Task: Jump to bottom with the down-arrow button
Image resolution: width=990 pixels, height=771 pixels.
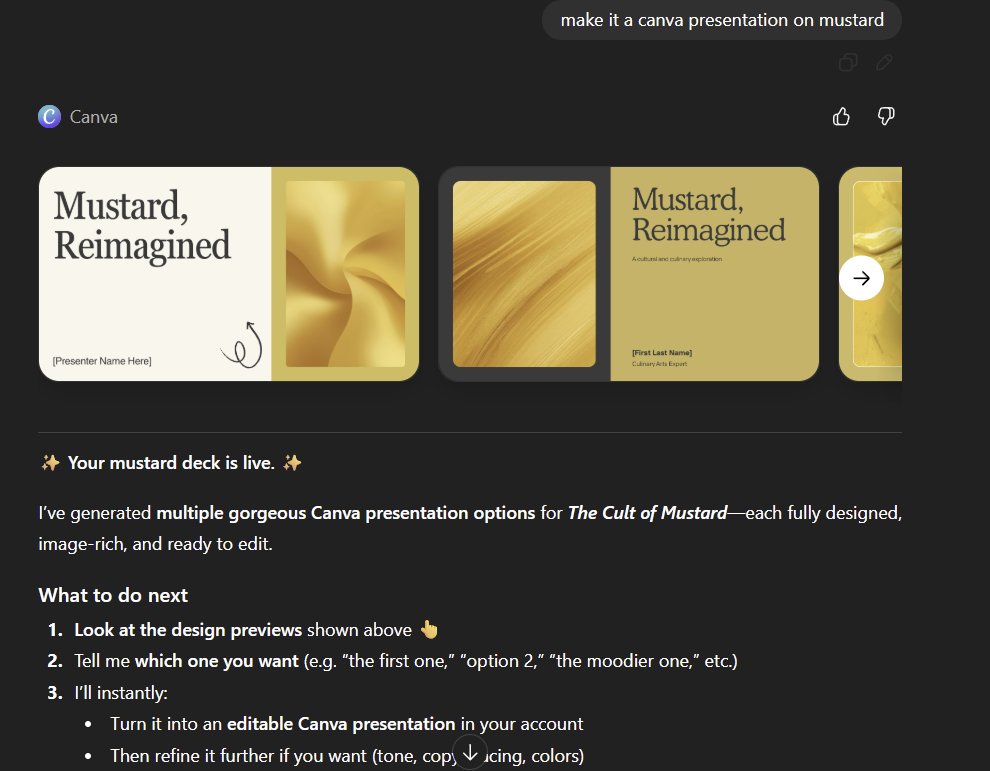Action: click(x=469, y=751)
